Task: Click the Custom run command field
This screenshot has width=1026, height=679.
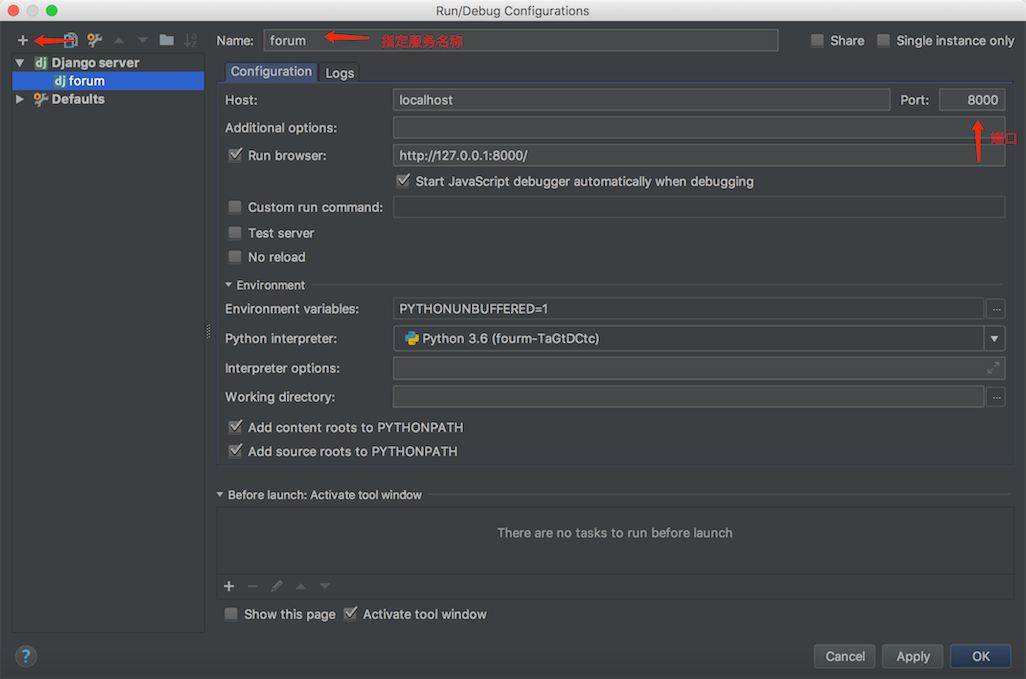Action: pos(699,207)
